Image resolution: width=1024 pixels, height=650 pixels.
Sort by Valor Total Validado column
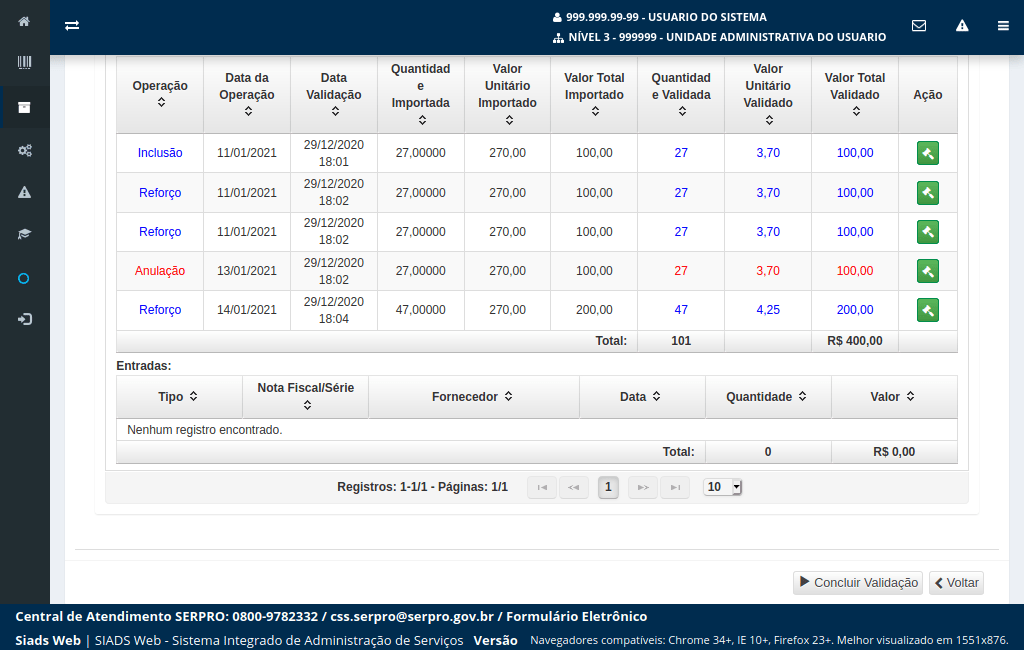click(856, 112)
